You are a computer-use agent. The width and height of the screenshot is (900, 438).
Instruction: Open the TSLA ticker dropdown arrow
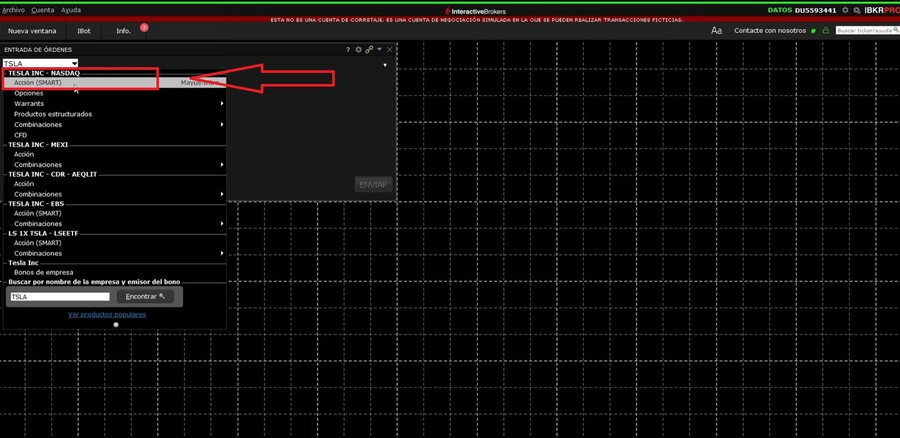point(74,63)
